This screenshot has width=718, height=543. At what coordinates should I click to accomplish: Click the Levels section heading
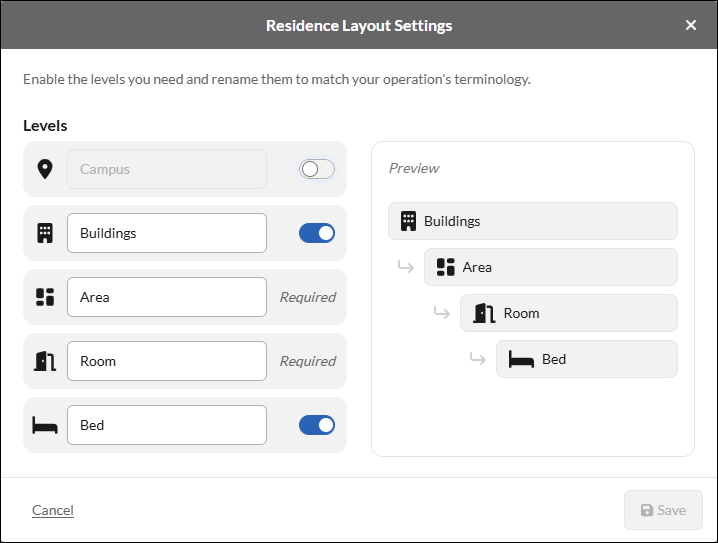coord(45,125)
